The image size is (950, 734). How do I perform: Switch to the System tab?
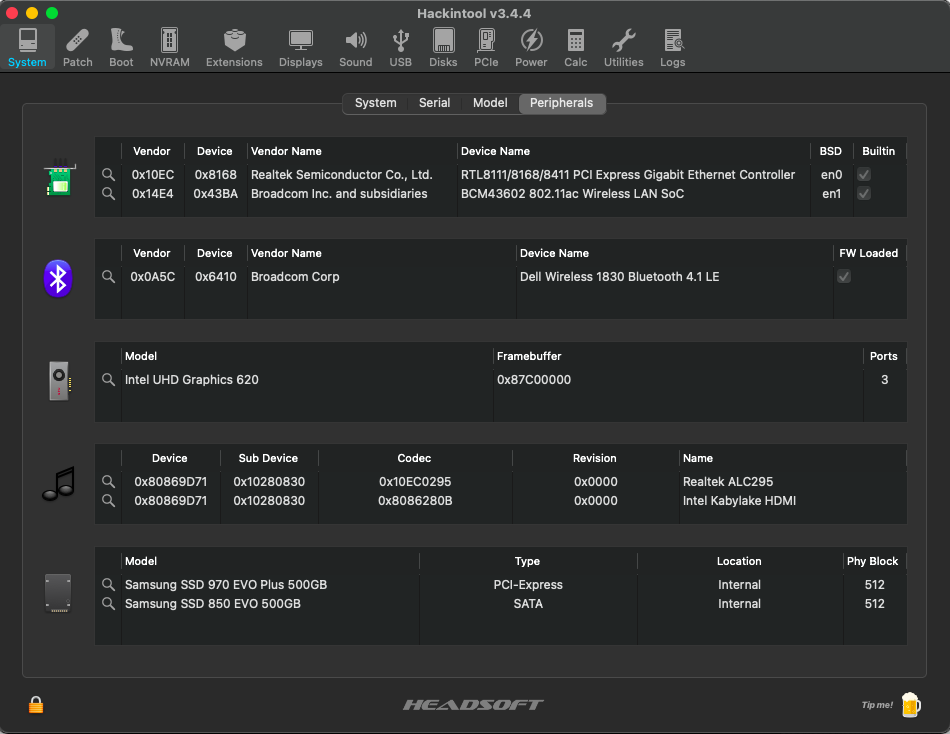tap(376, 103)
